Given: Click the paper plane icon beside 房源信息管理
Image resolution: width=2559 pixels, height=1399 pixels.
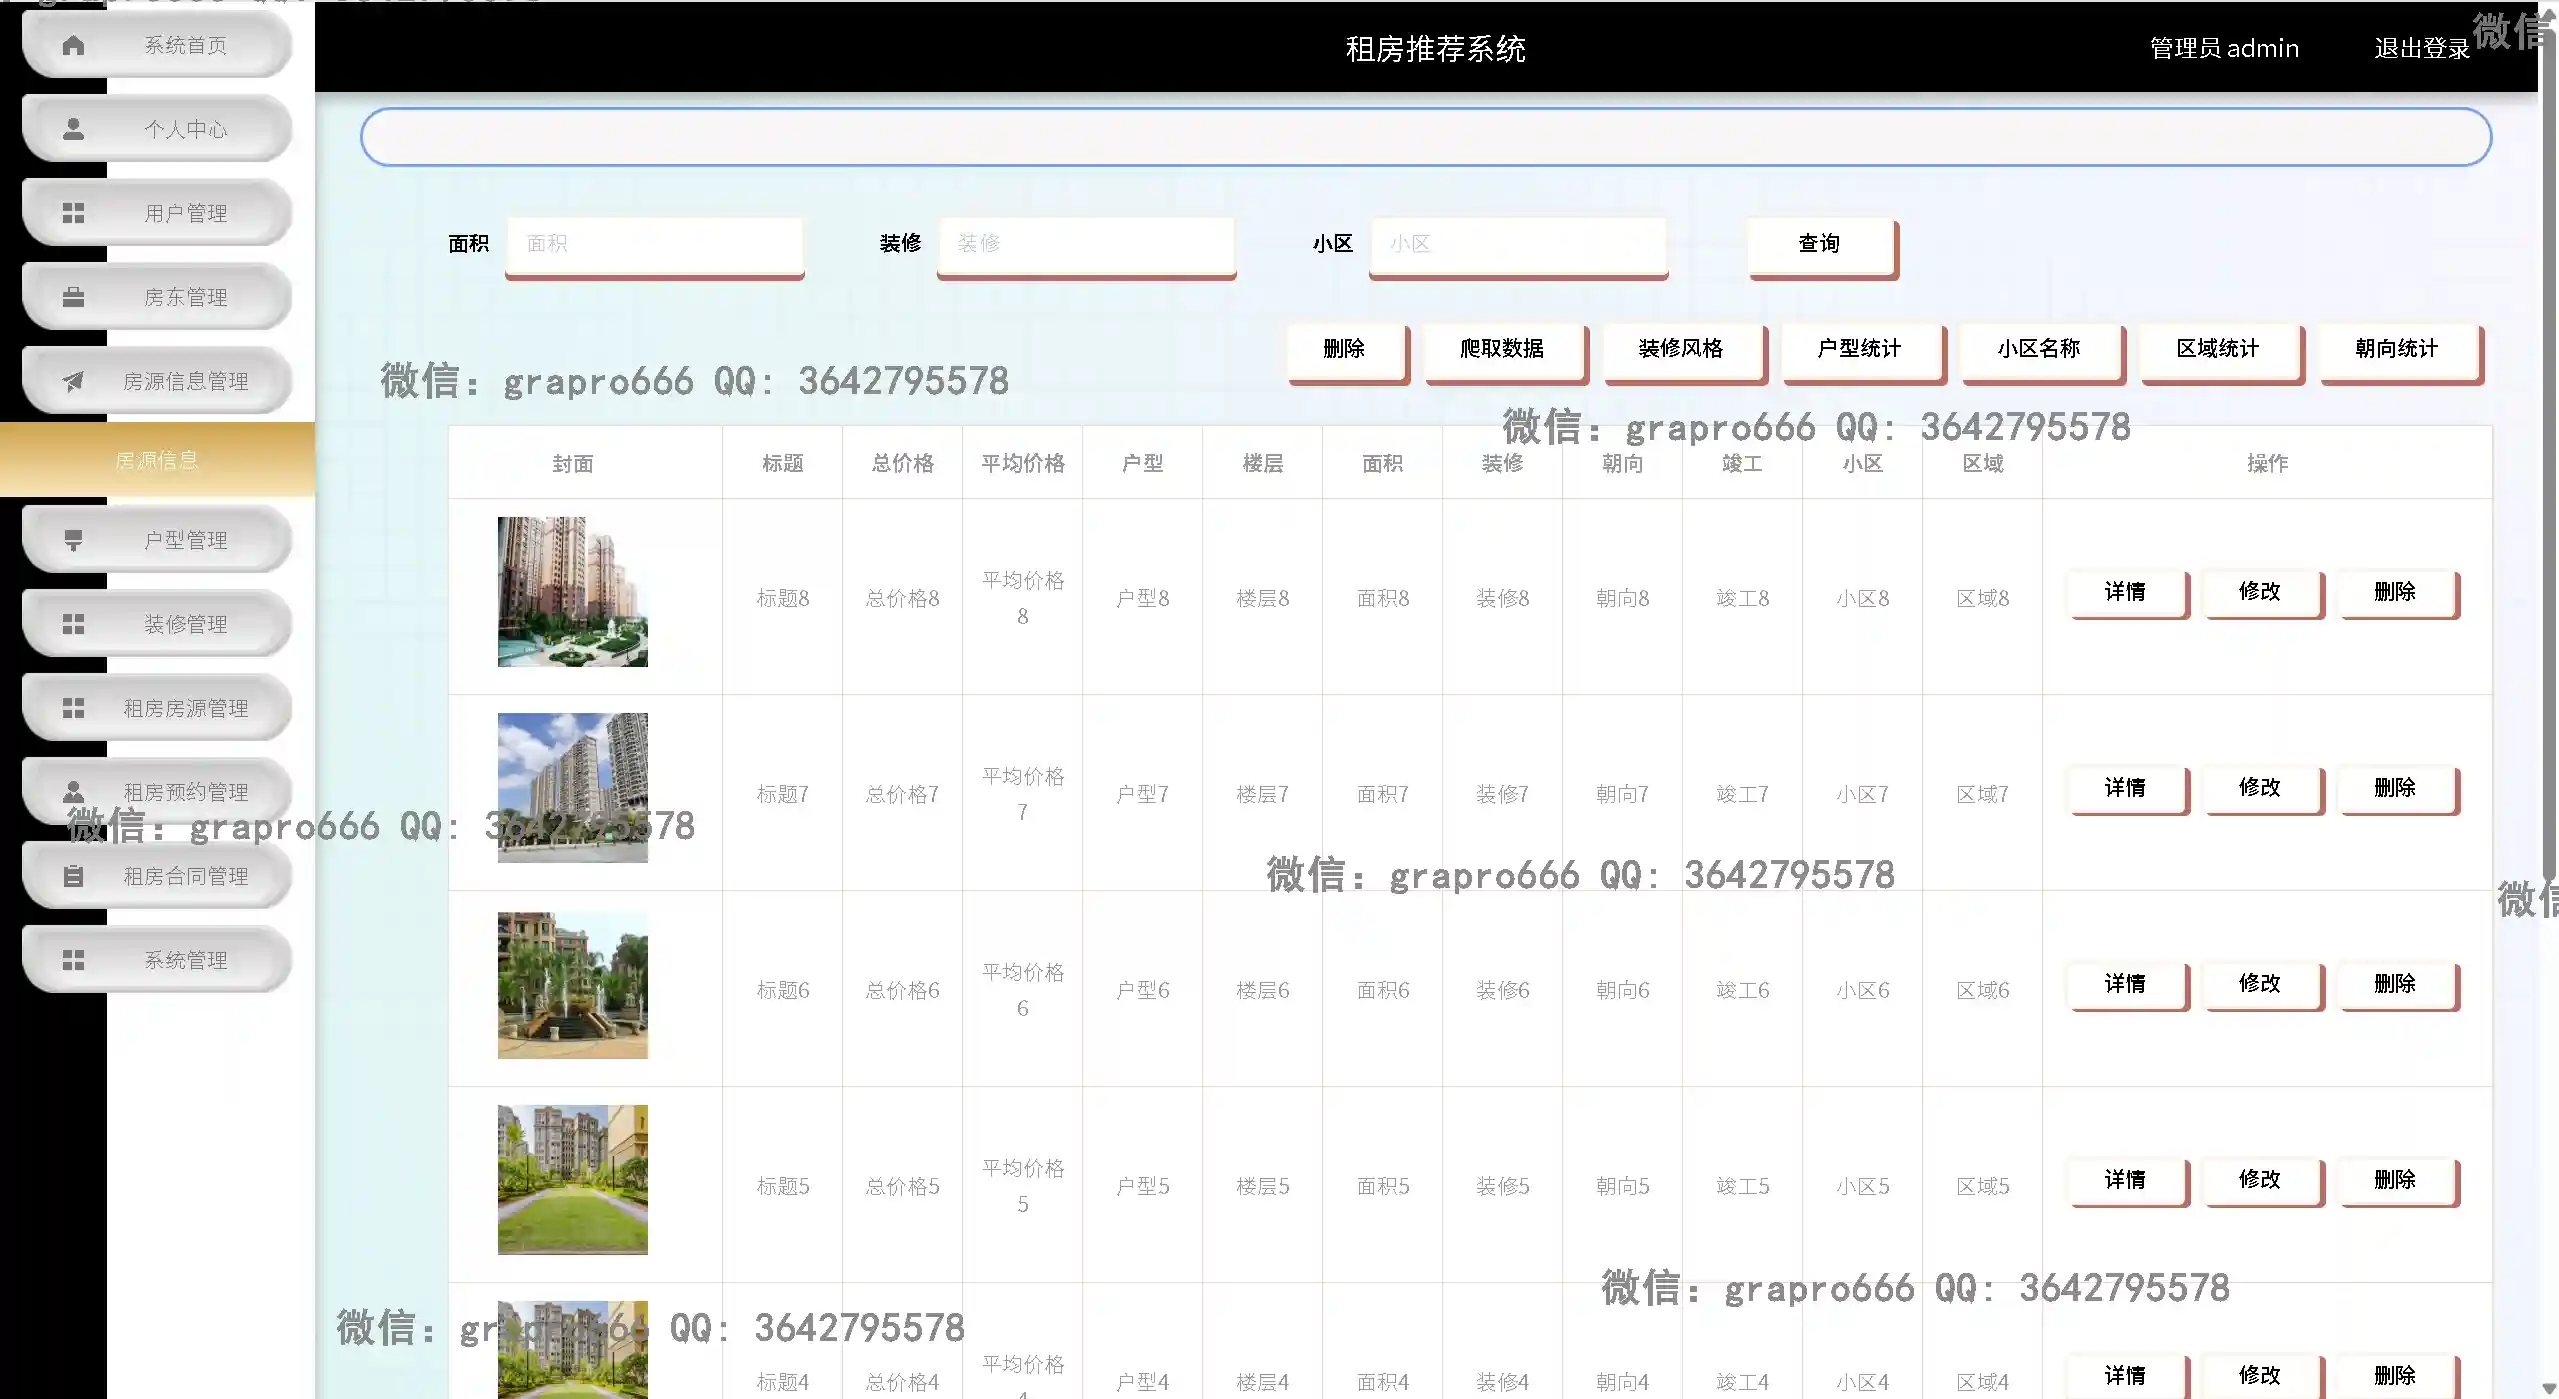Looking at the screenshot, I should 73,381.
